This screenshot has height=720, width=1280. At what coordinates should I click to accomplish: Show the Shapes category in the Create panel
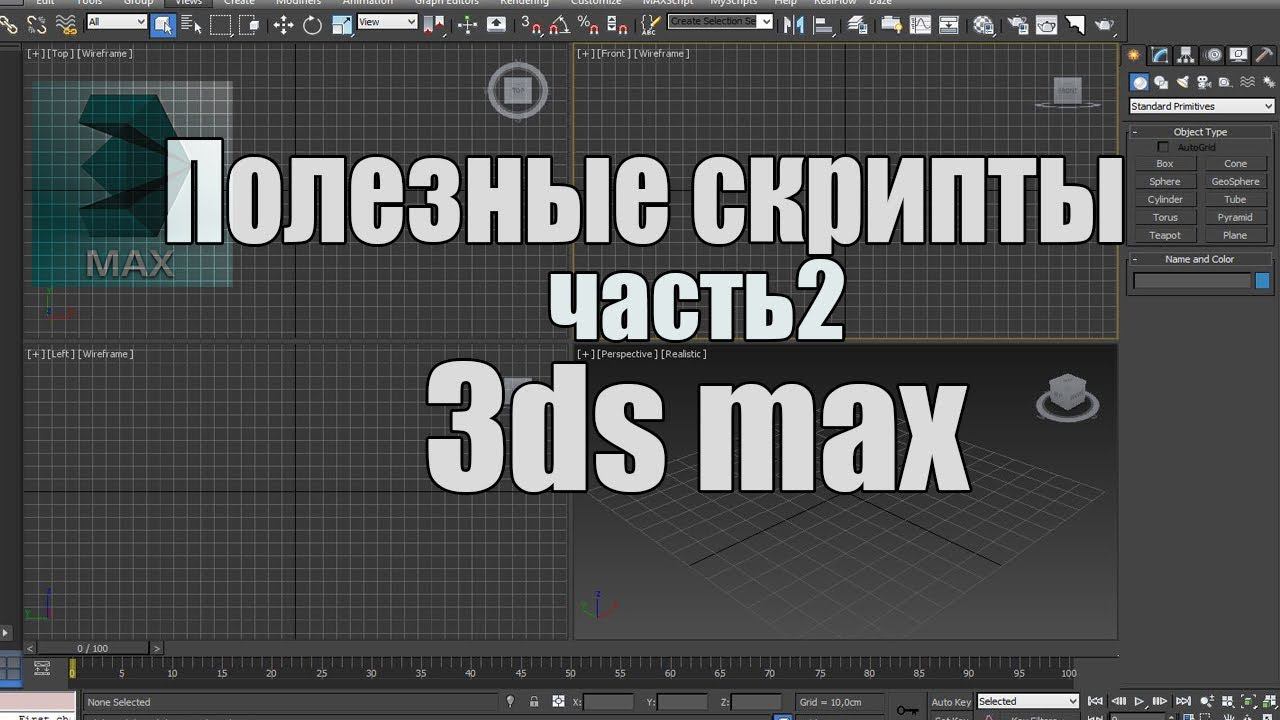[x=1161, y=82]
